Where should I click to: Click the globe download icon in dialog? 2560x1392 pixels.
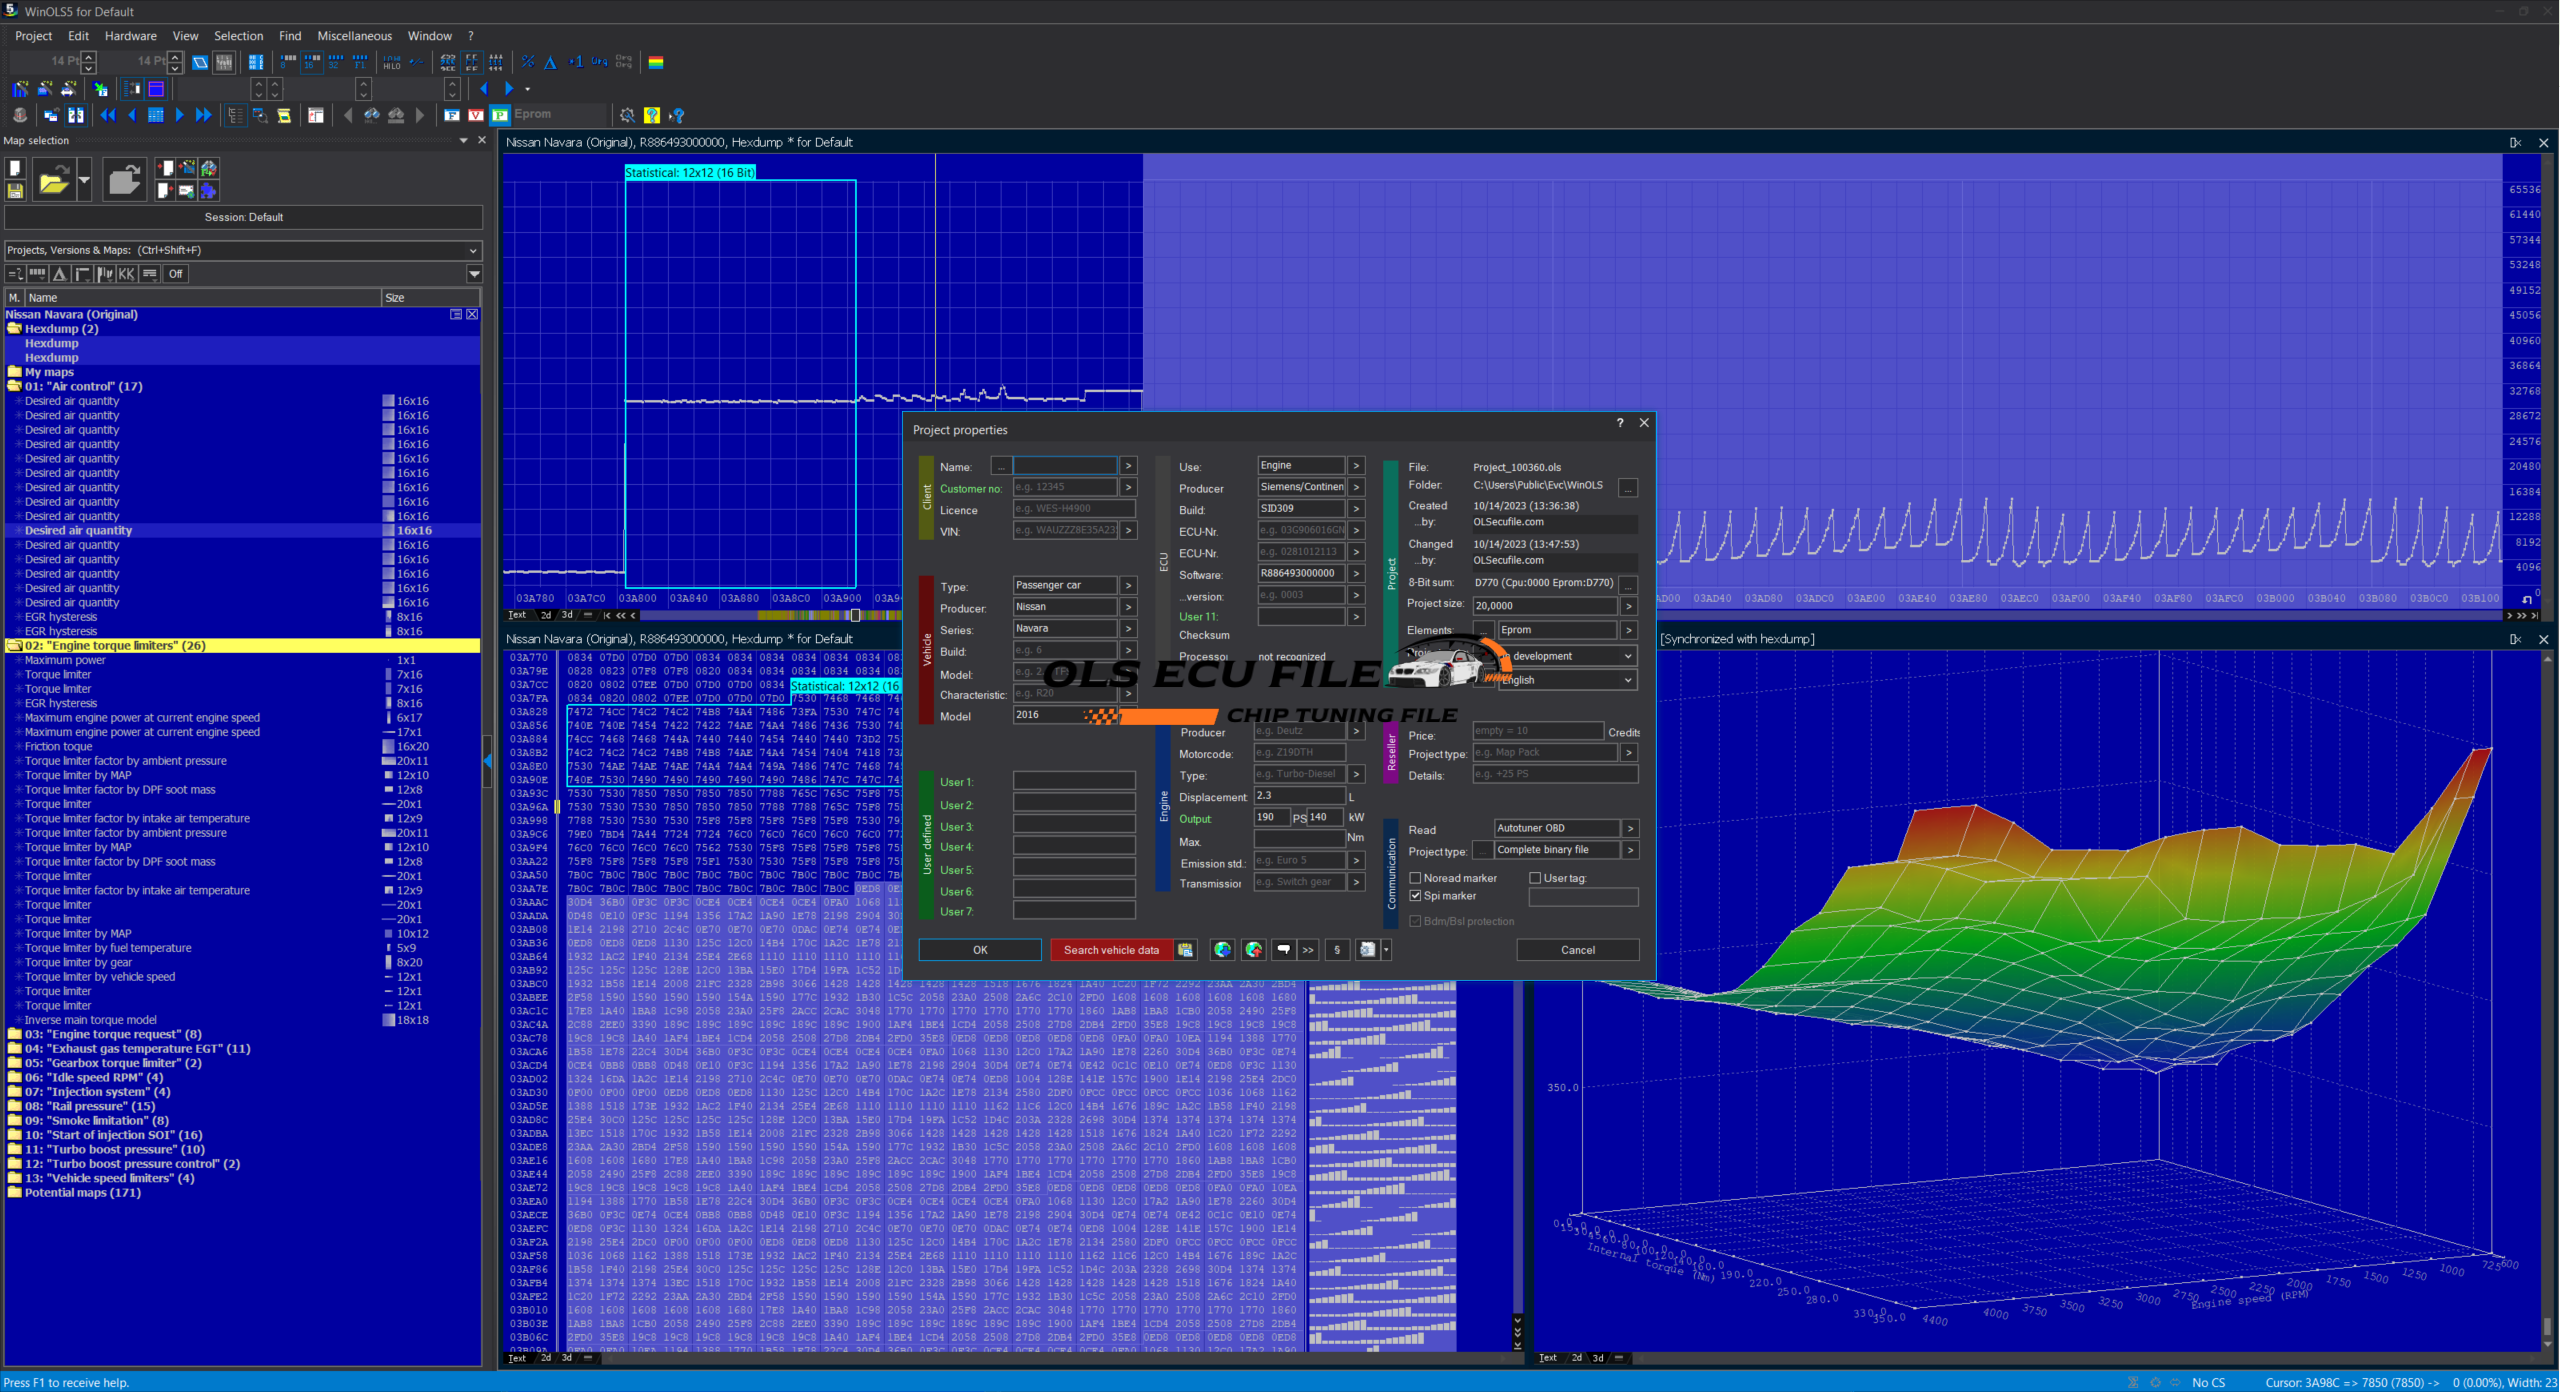(x=1222, y=950)
